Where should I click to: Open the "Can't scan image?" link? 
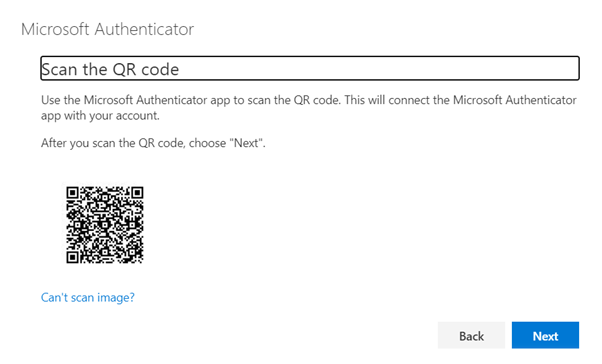(88, 297)
